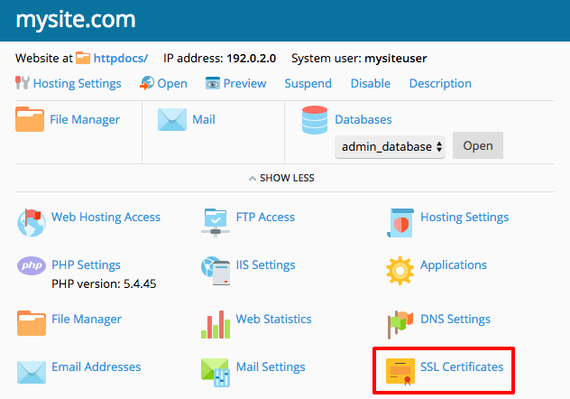This screenshot has height=399, width=570.
Task: Open the File Manager link beside Web Statistics
Action: (x=87, y=319)
